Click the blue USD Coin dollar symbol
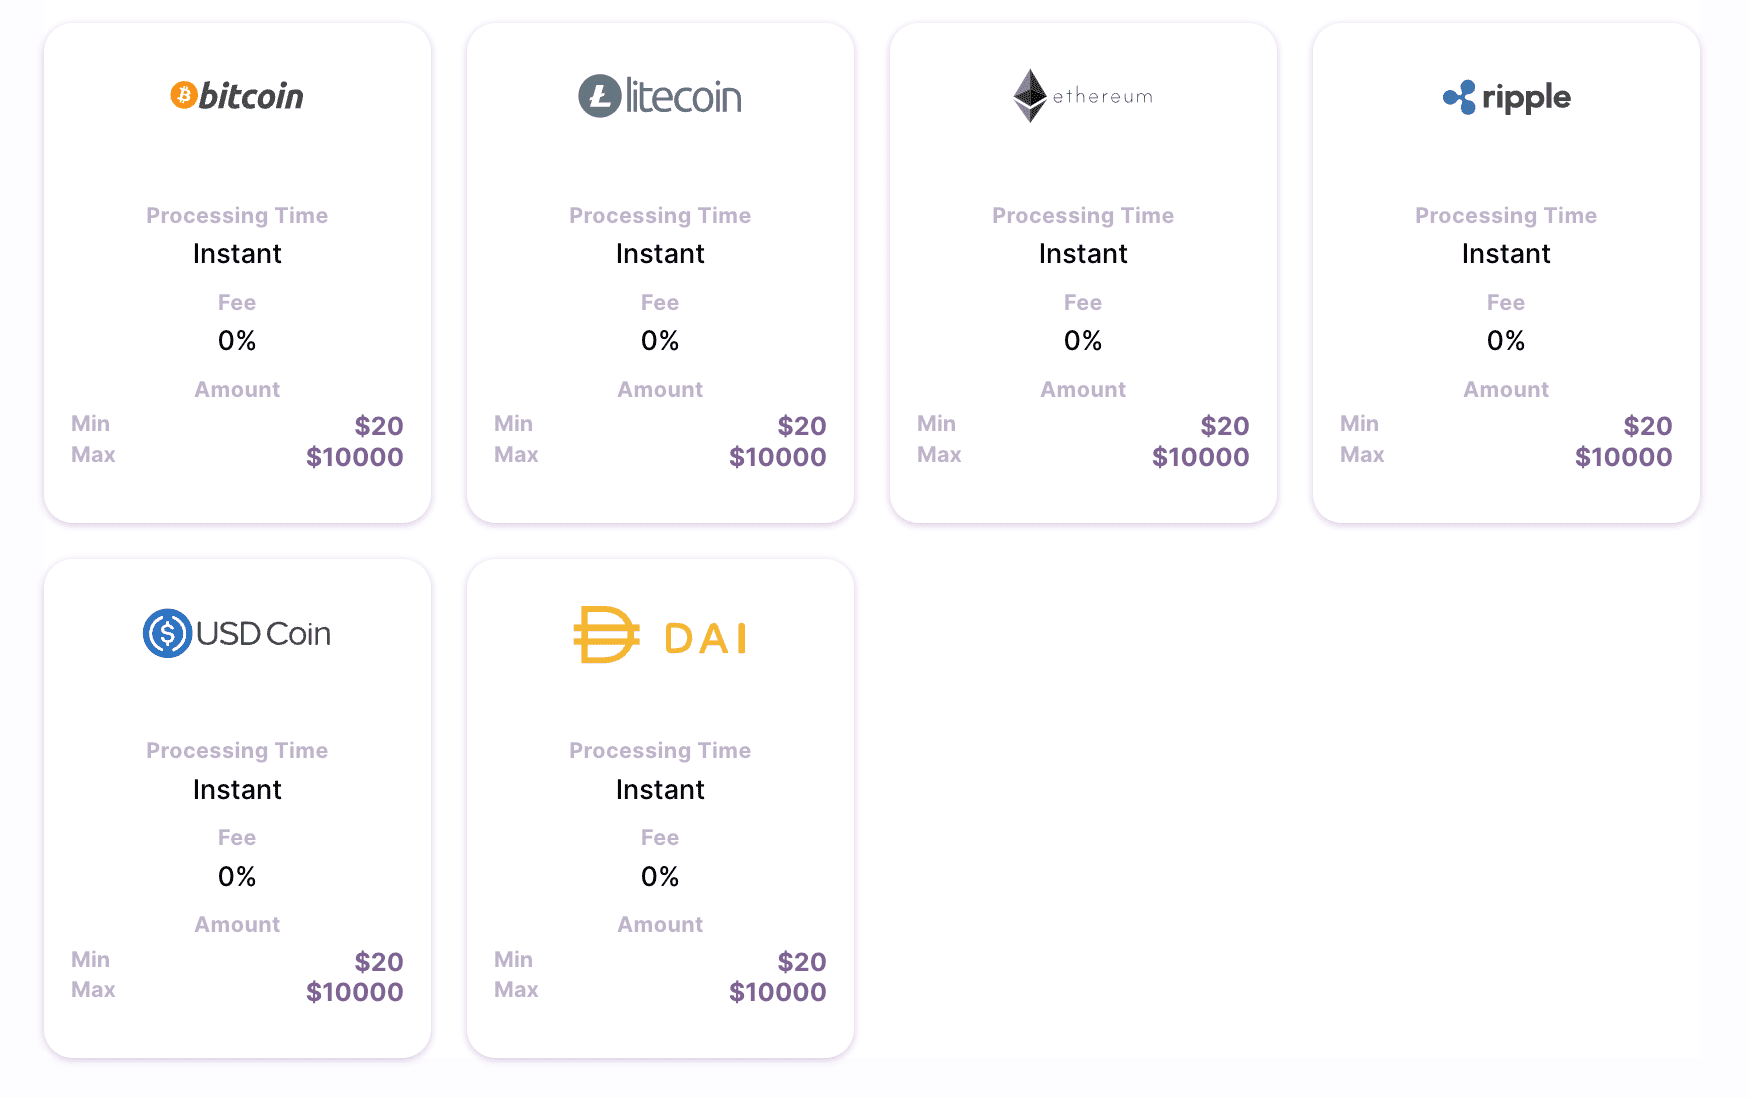The width and height of the screenshot is (1748, 1098). pos(167,633)
